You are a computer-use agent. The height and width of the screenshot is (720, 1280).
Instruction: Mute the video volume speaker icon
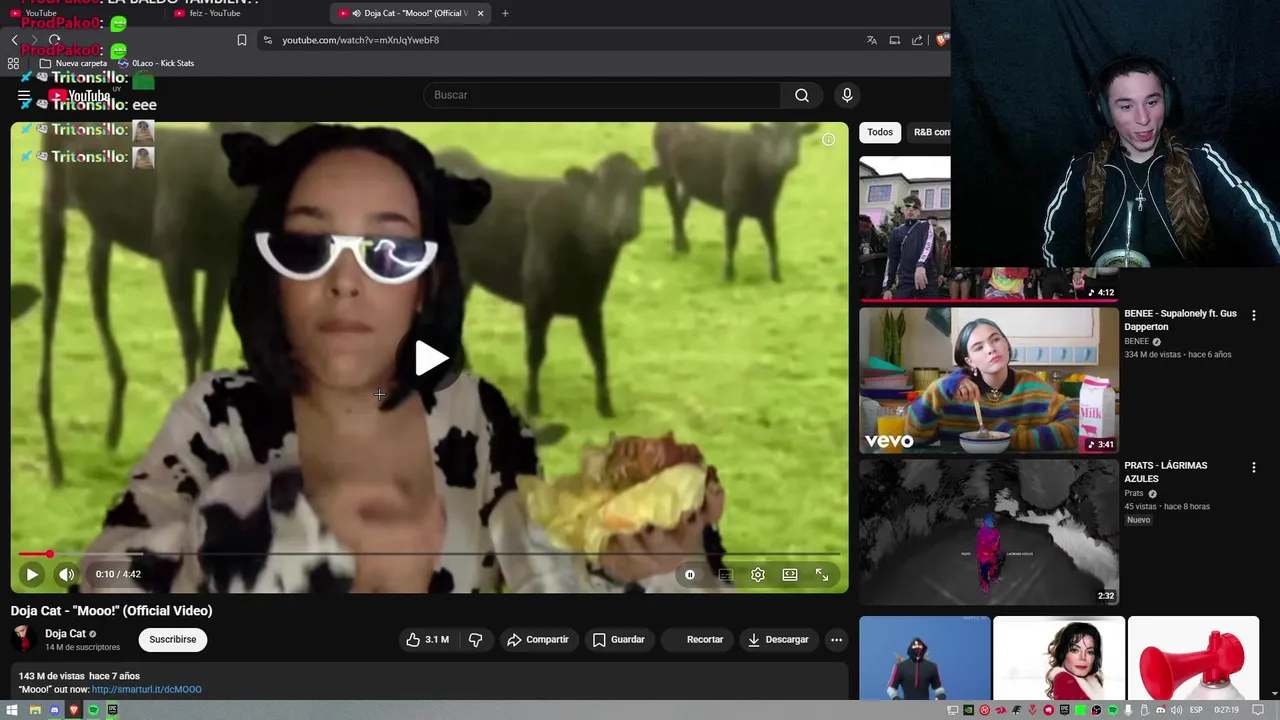[x=67, y=574]
